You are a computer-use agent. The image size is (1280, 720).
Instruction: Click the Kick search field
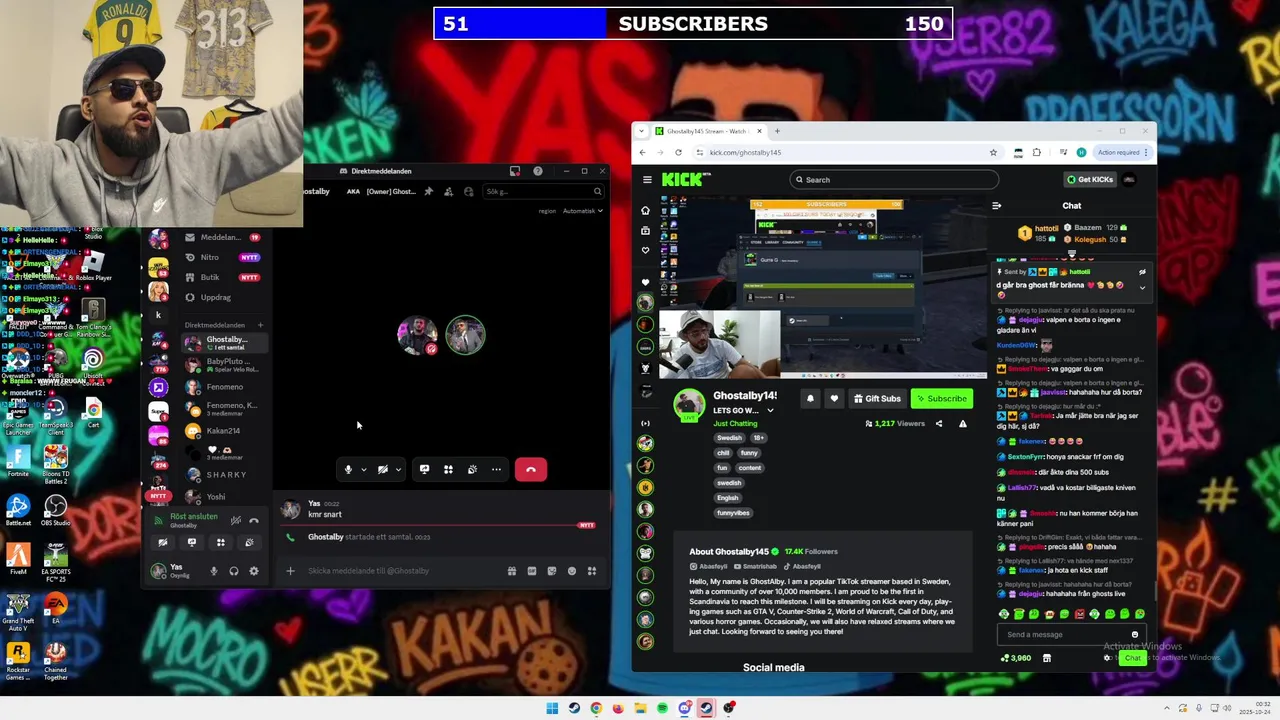(894, 180)
